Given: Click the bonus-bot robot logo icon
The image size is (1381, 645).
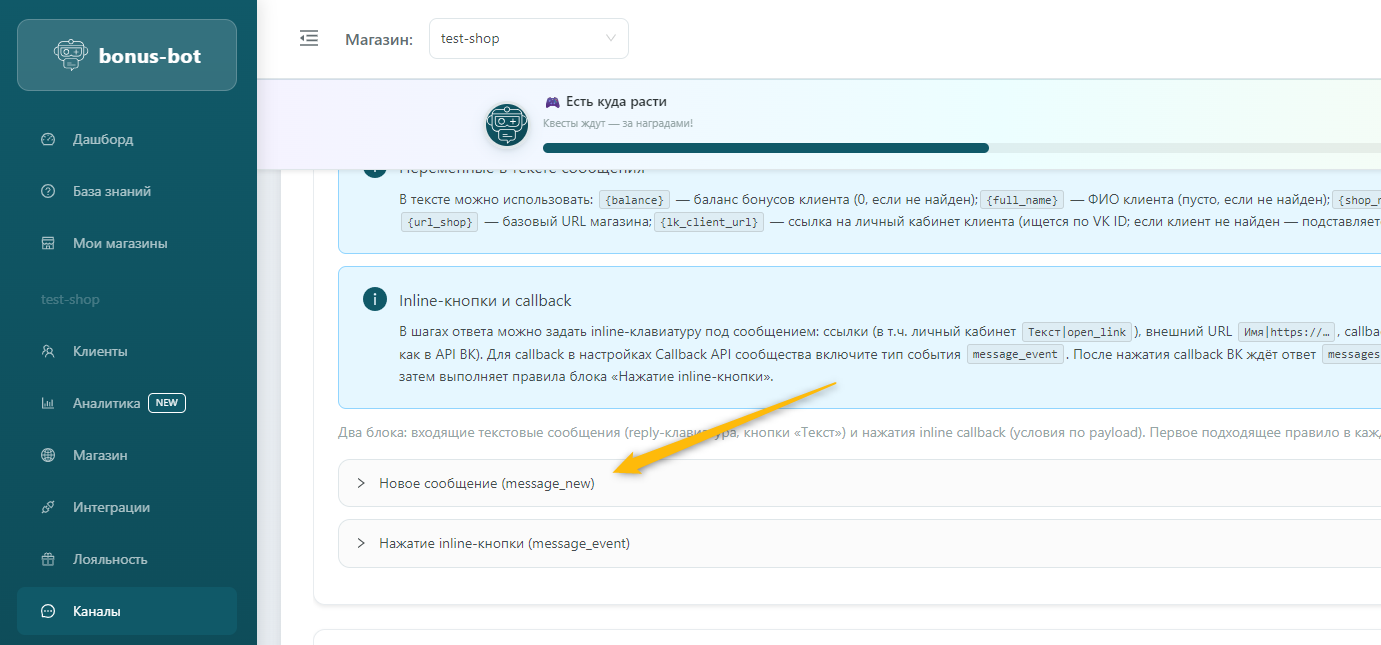Looking at the screenshot, I should pyautogui.click(x=69, y=56).
